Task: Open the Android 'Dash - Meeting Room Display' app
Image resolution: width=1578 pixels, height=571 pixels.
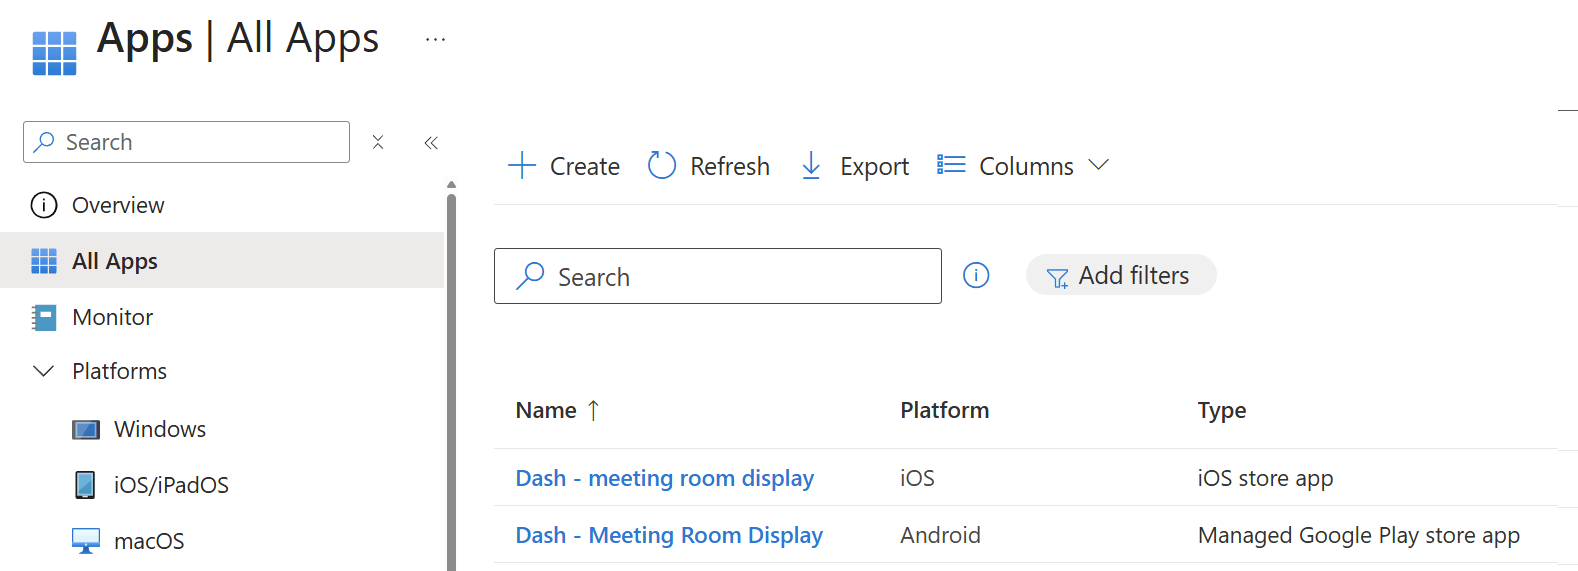Action: [x=669, y=535]
